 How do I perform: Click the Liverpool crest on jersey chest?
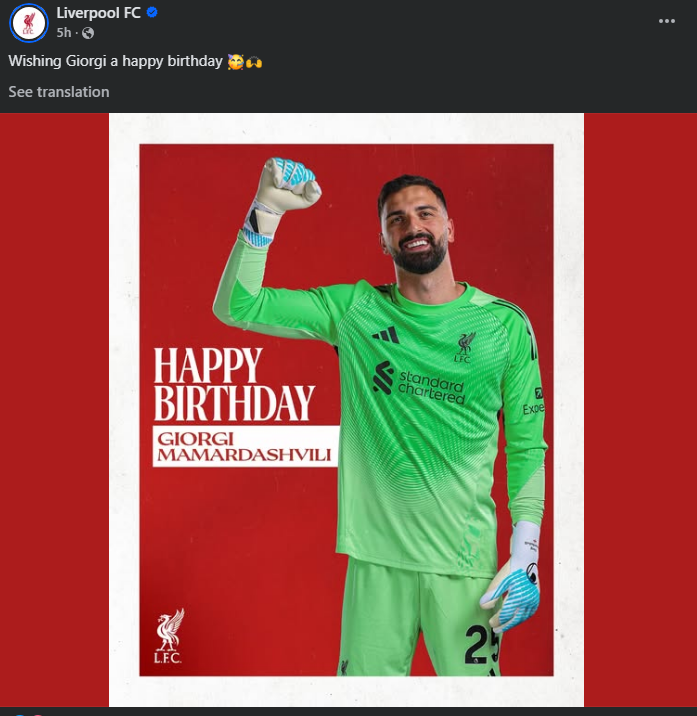click(x=464, y=346)
